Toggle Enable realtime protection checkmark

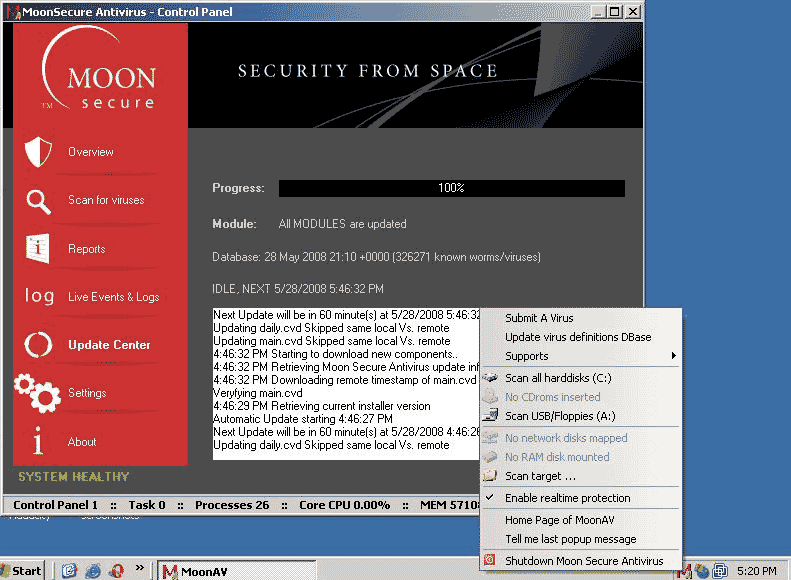pos(489,497)
